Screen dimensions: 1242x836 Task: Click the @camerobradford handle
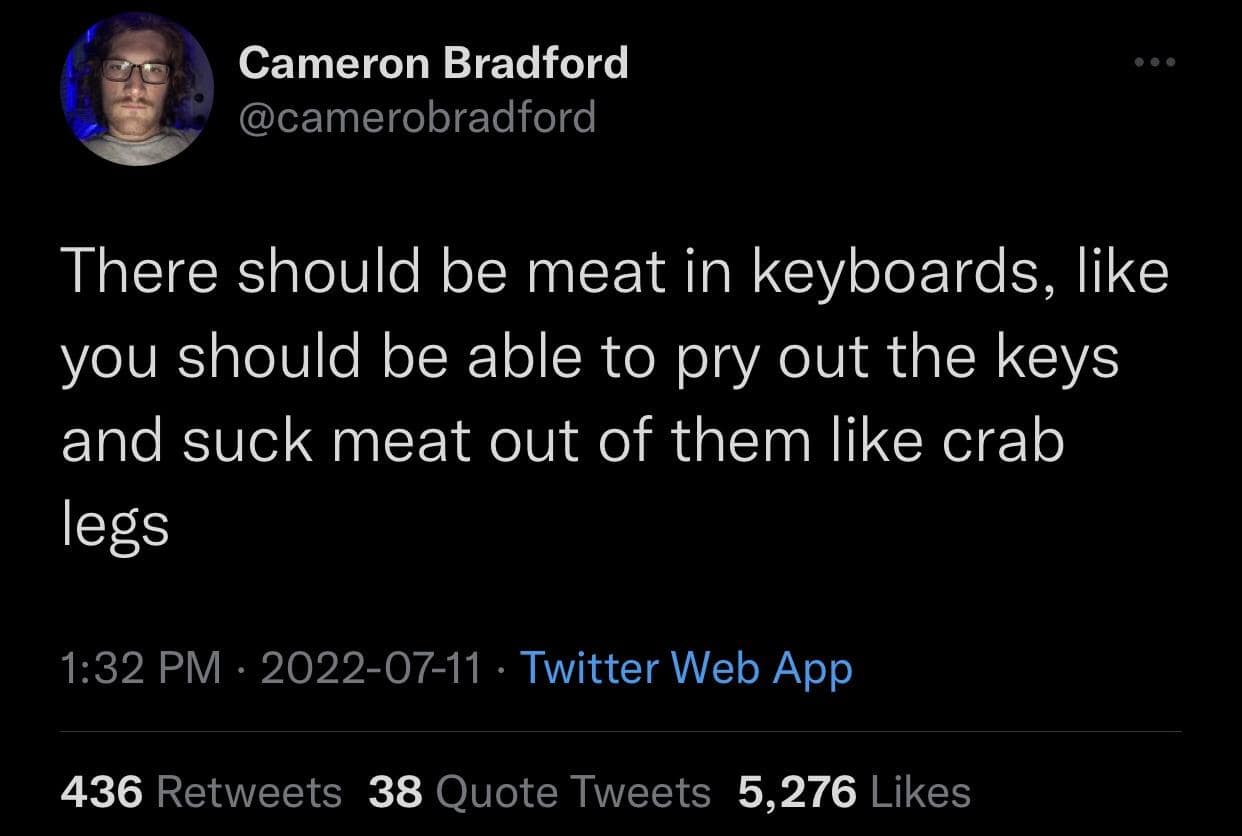(x=417, y=117)
